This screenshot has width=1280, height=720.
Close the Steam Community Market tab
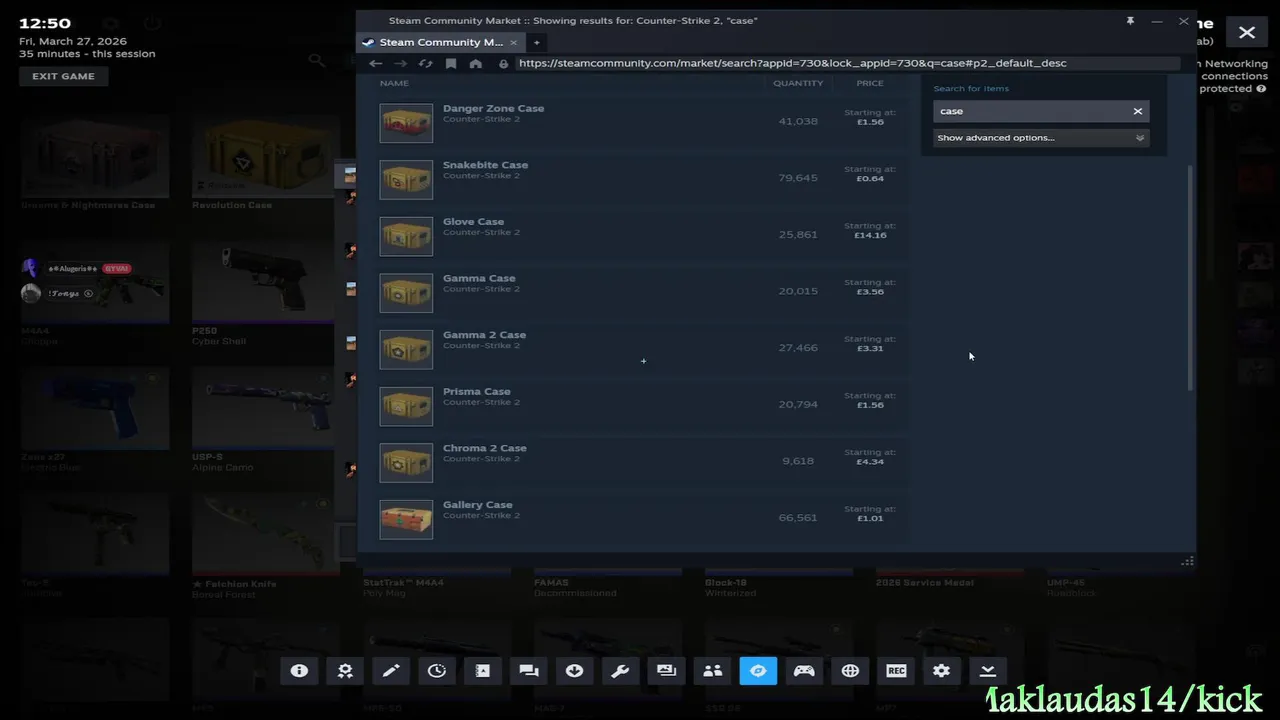[514, 42]
